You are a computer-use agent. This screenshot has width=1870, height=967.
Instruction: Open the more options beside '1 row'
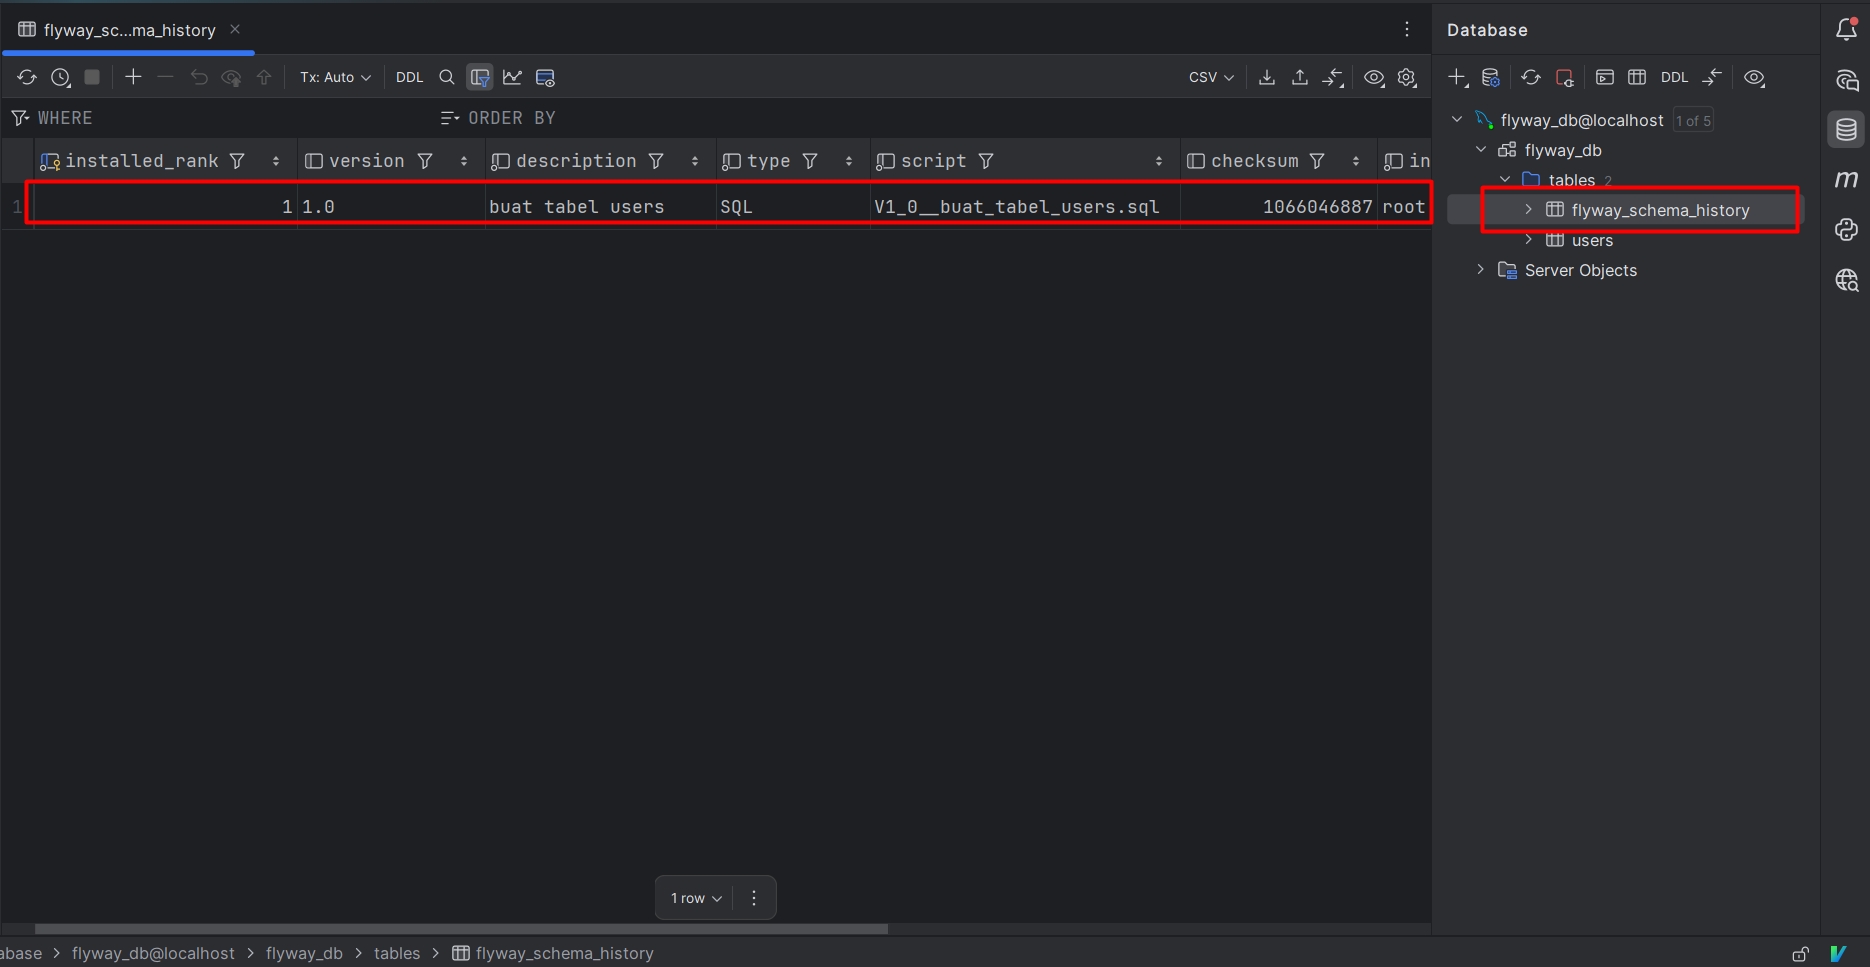754,898
